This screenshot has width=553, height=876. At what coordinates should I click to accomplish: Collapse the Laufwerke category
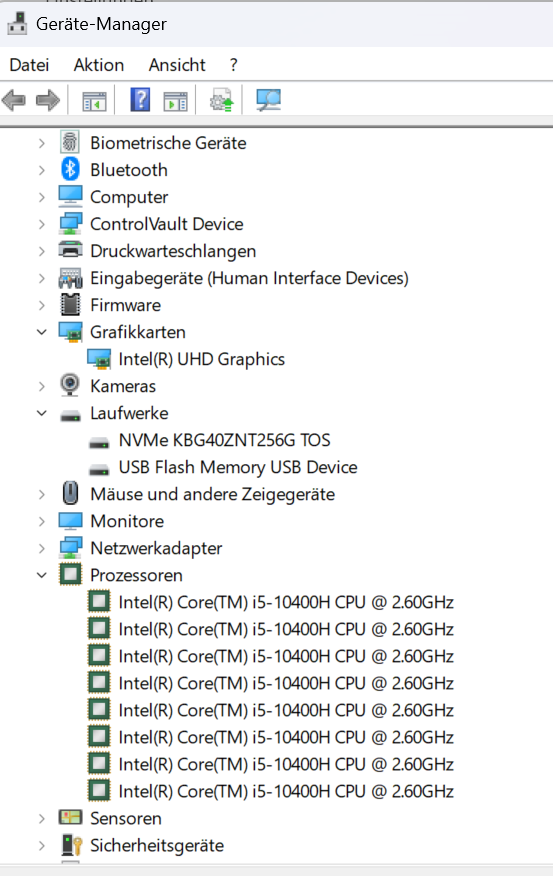coord(42,413)
